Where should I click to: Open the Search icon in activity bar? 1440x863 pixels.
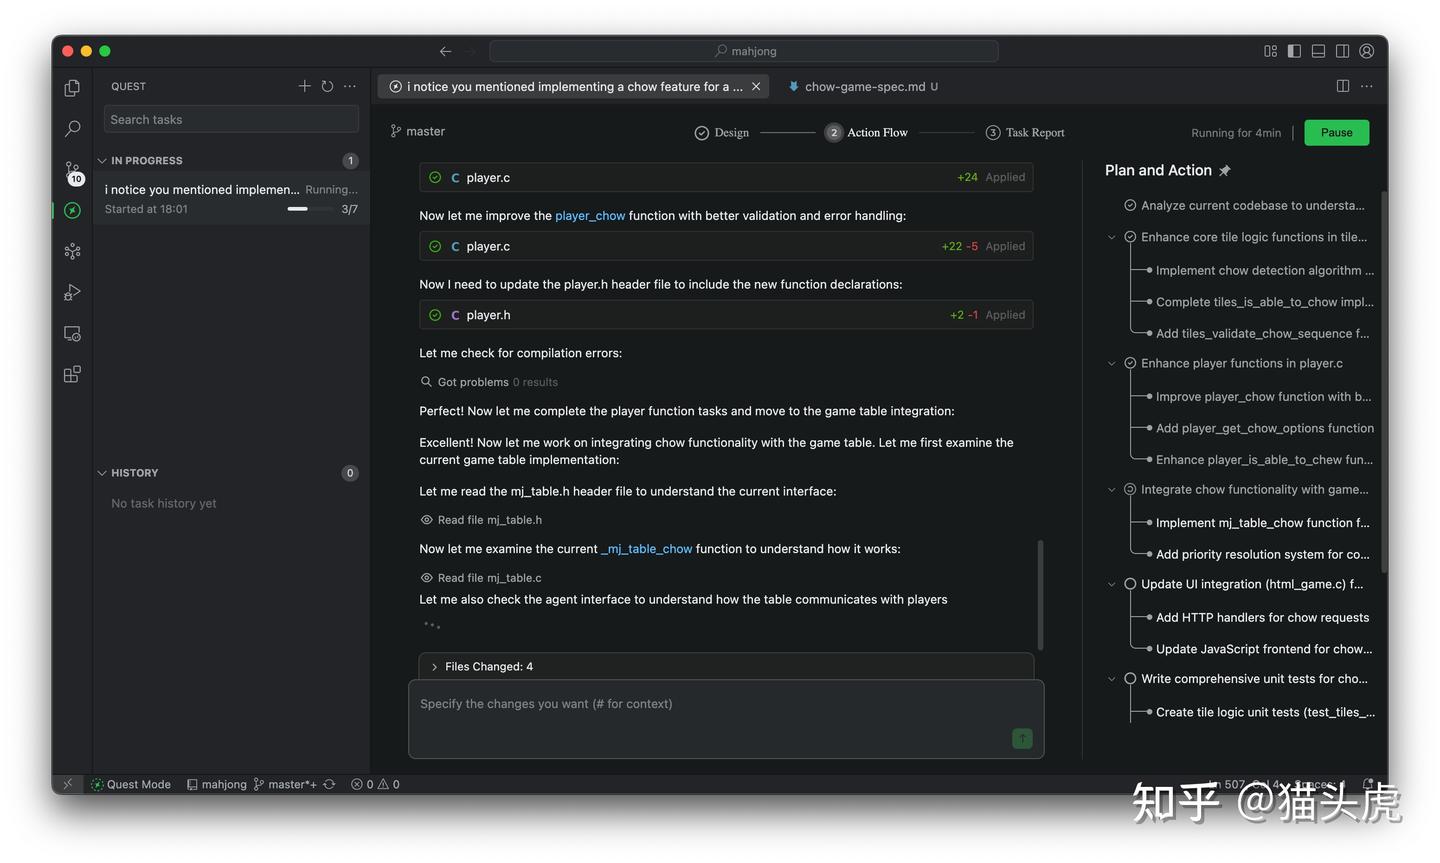72,129
